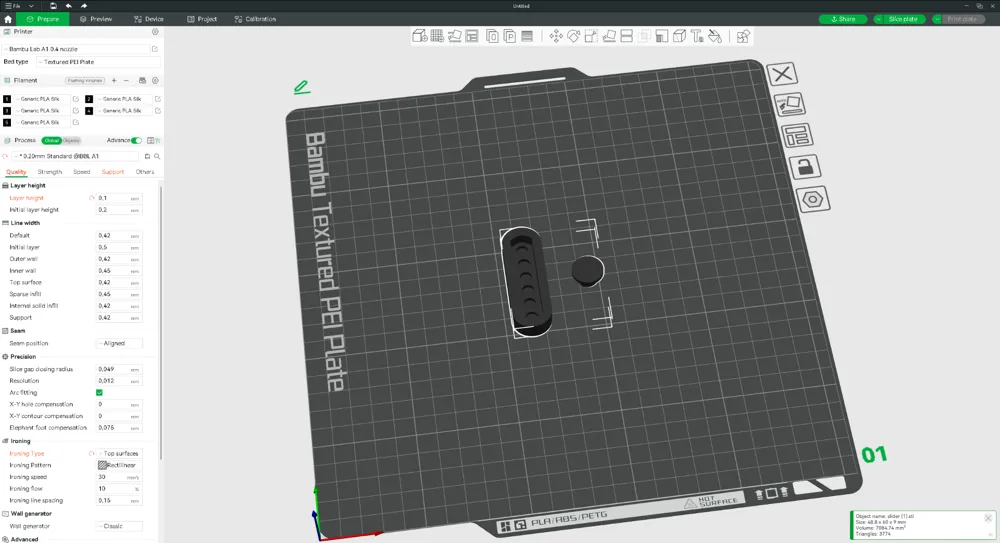Open filament 1 Generic PLA Silk dropdown
Viewport: 1000px width, 543px height.
click(x=42, y=99)
